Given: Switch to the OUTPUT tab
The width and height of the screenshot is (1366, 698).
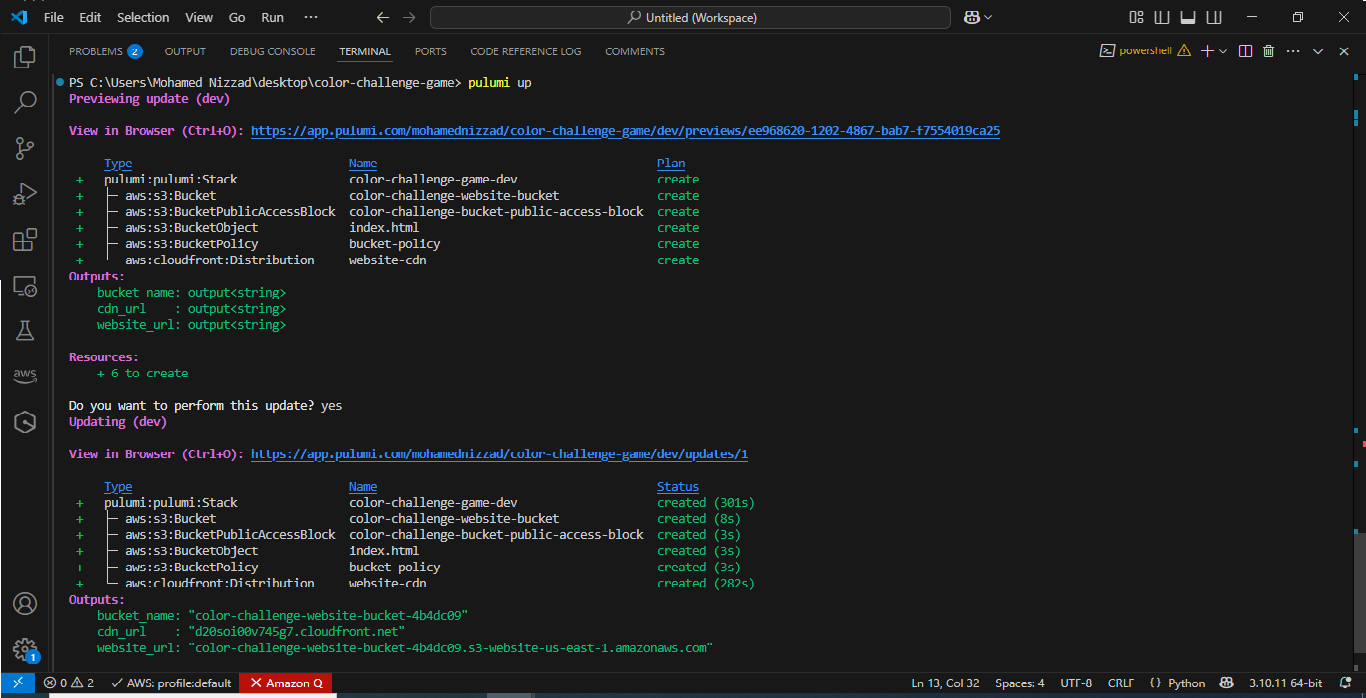Looking at the screenshot, I should 185,51.
